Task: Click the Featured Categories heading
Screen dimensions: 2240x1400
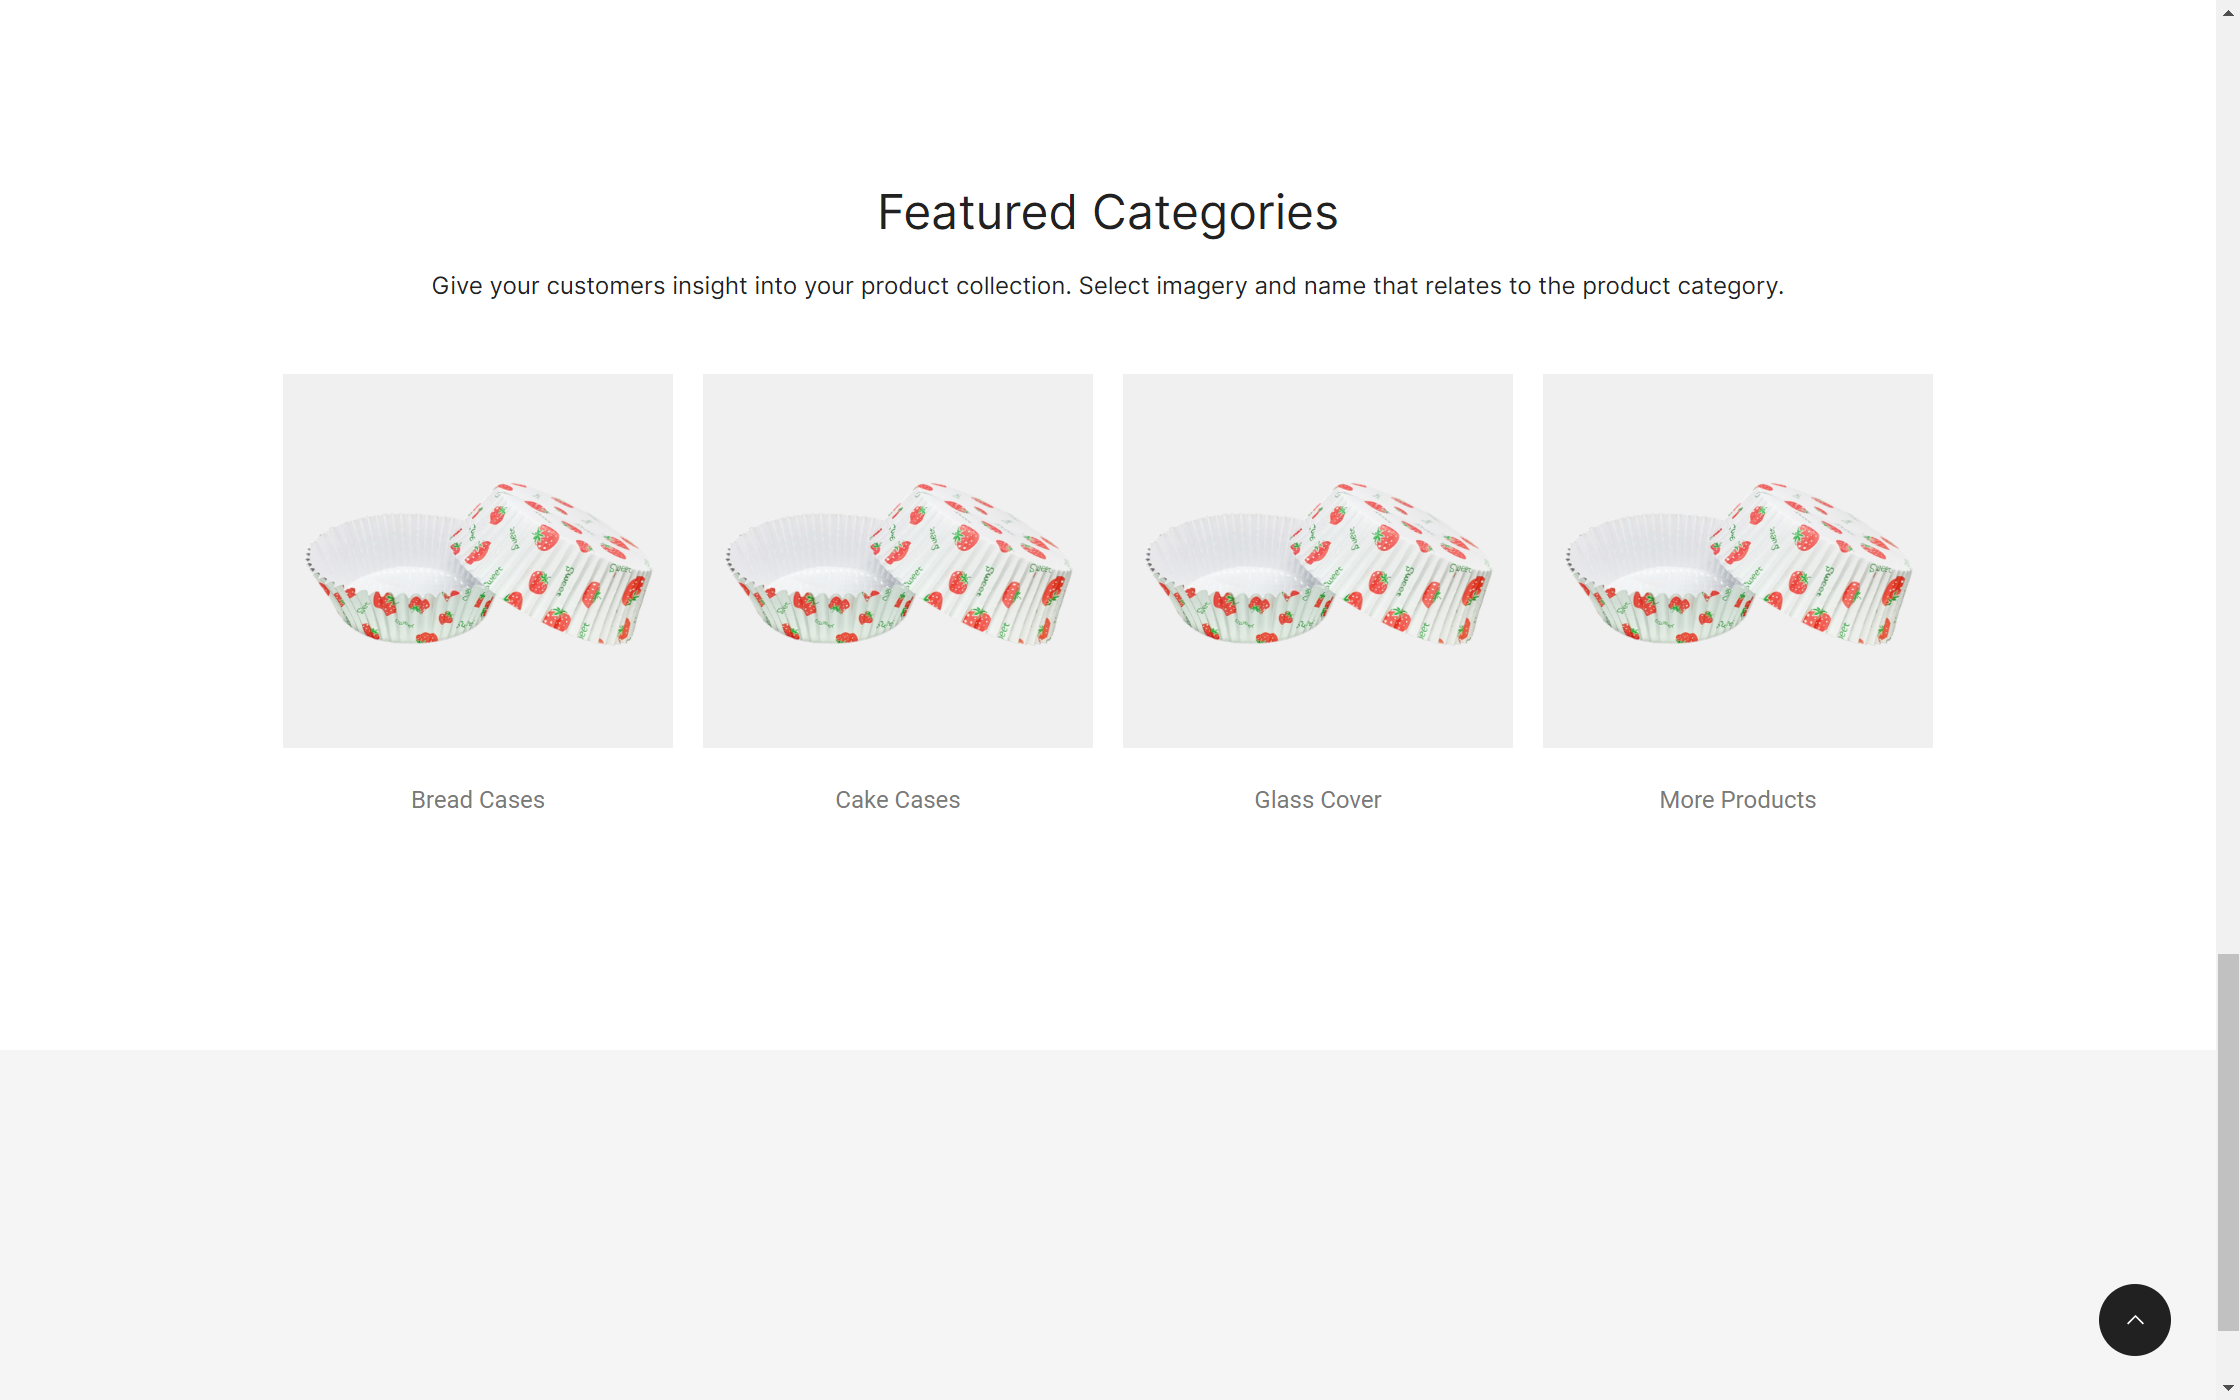Action: pyautogui.click(x=1108, y=212)
